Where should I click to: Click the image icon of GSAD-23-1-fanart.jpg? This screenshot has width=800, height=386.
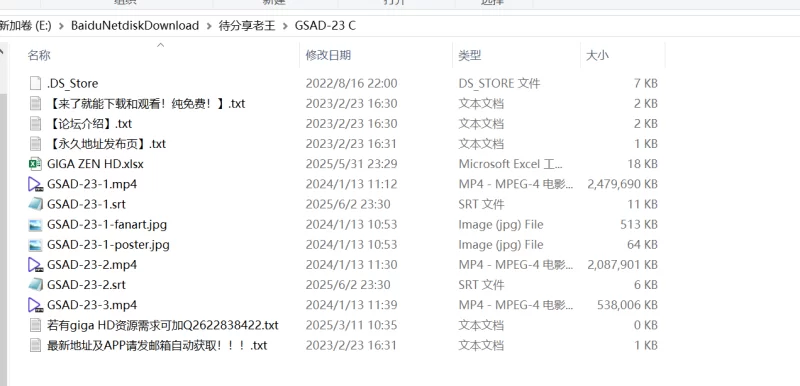coord(35,224)
